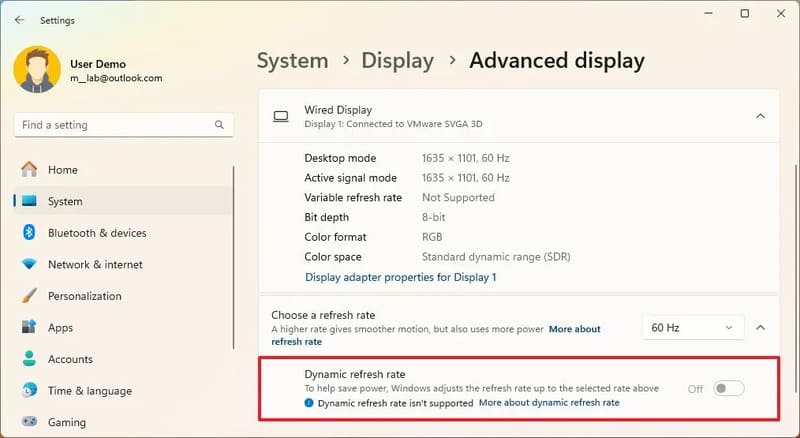Open Gaming settings label
The height and width of the screenshot is (438, 800).
(x=67, y=422)
